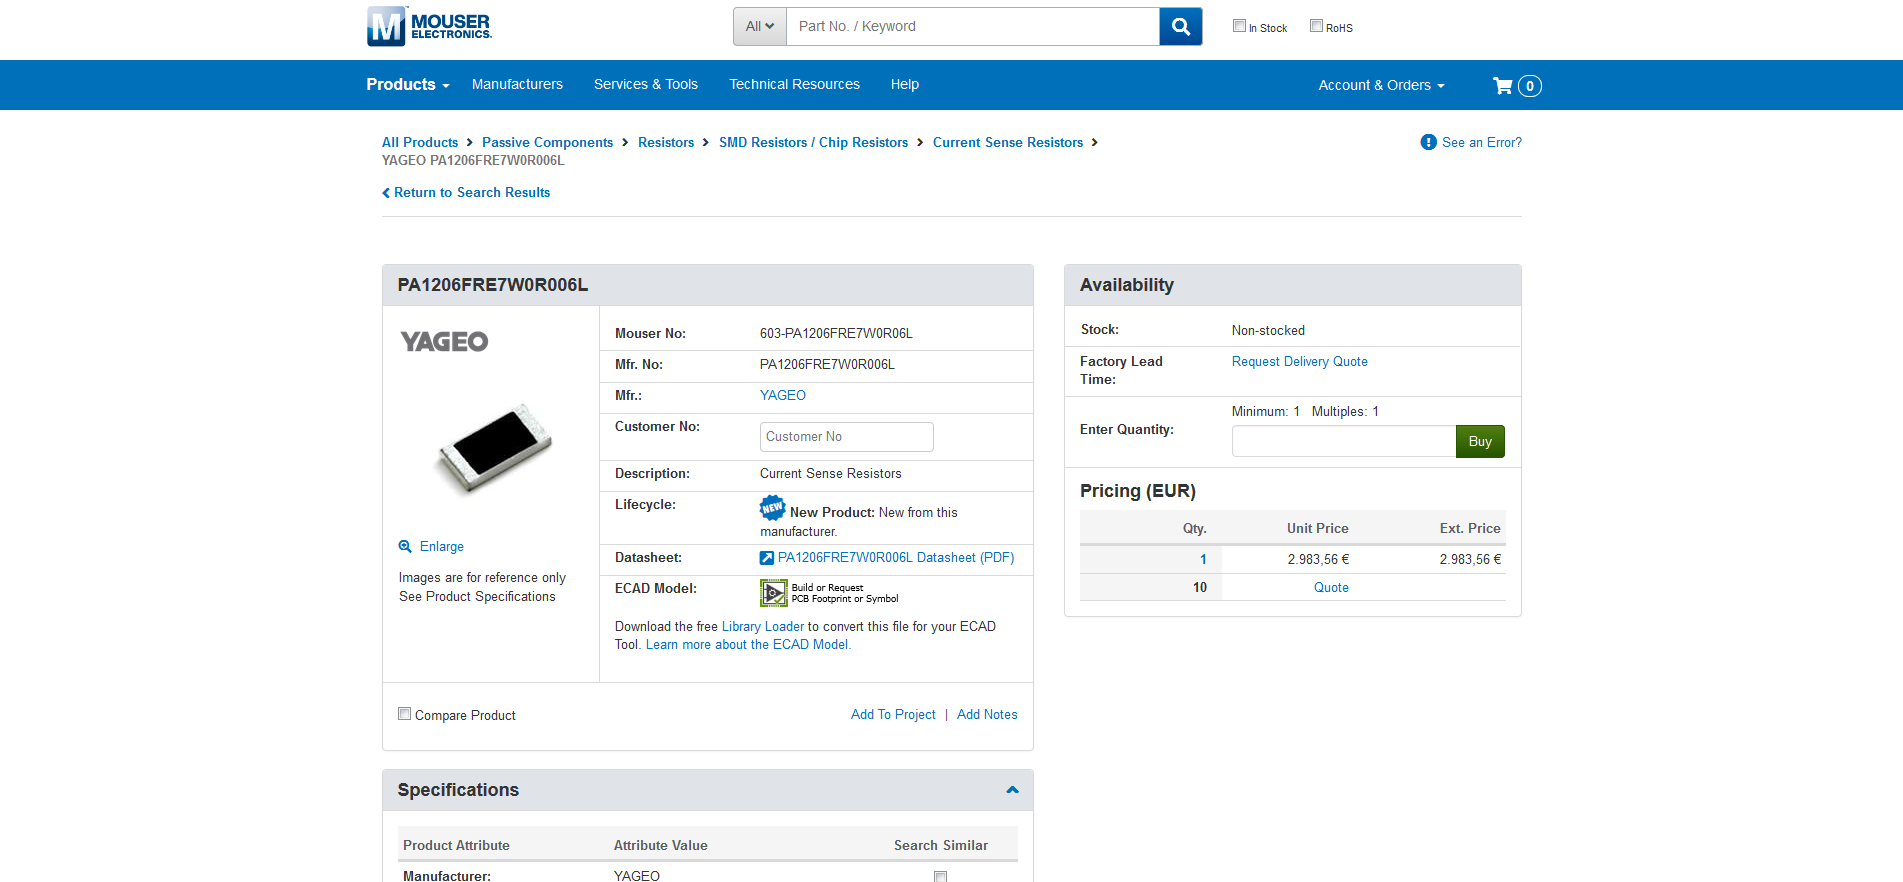Open the All search category dropdown
The height and width of the screenshot is (882, 1903).
point(759,27)
